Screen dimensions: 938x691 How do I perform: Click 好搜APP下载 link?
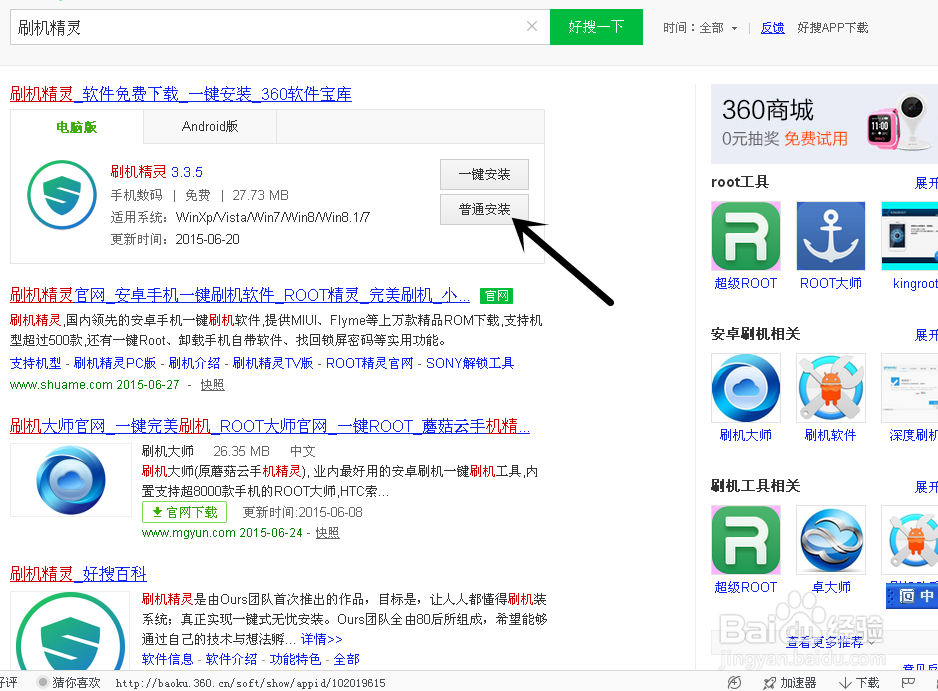click(x=833, y=28)
